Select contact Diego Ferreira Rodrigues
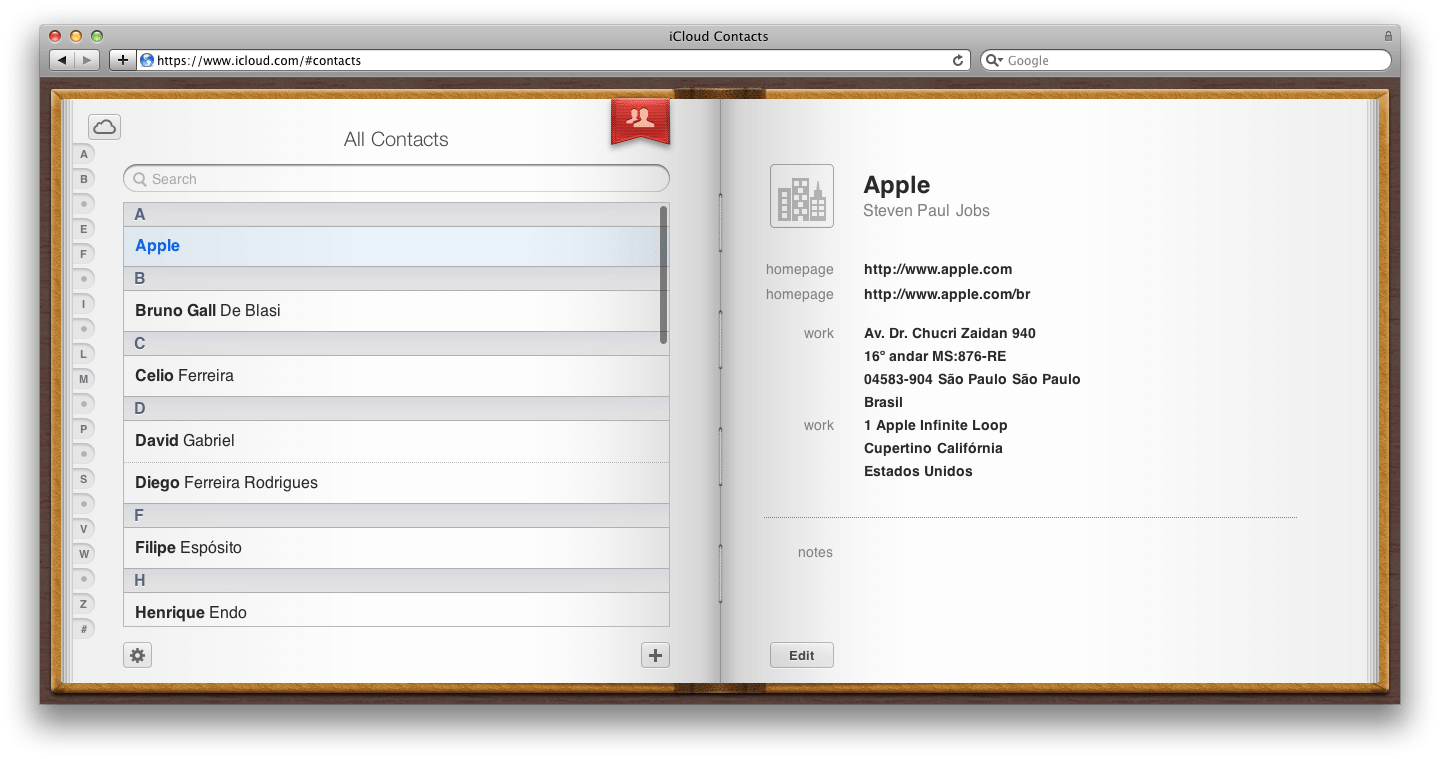 pos(396,483)
